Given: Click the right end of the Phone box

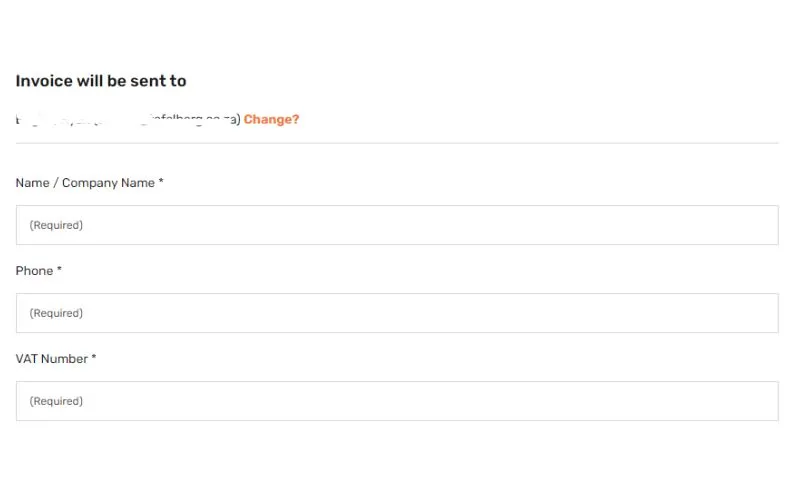Looking at the screenshot, I should point(765,313).
